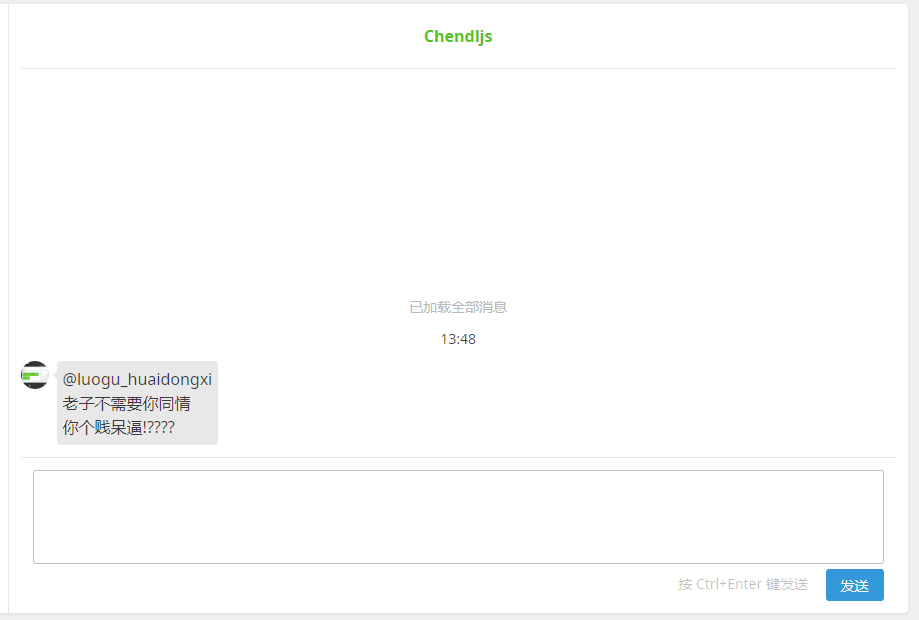This screenshot has width=919, height=620.
Task: Click the @luogu_huaidongxi mention in the bubble
Action: click(137, 380)
